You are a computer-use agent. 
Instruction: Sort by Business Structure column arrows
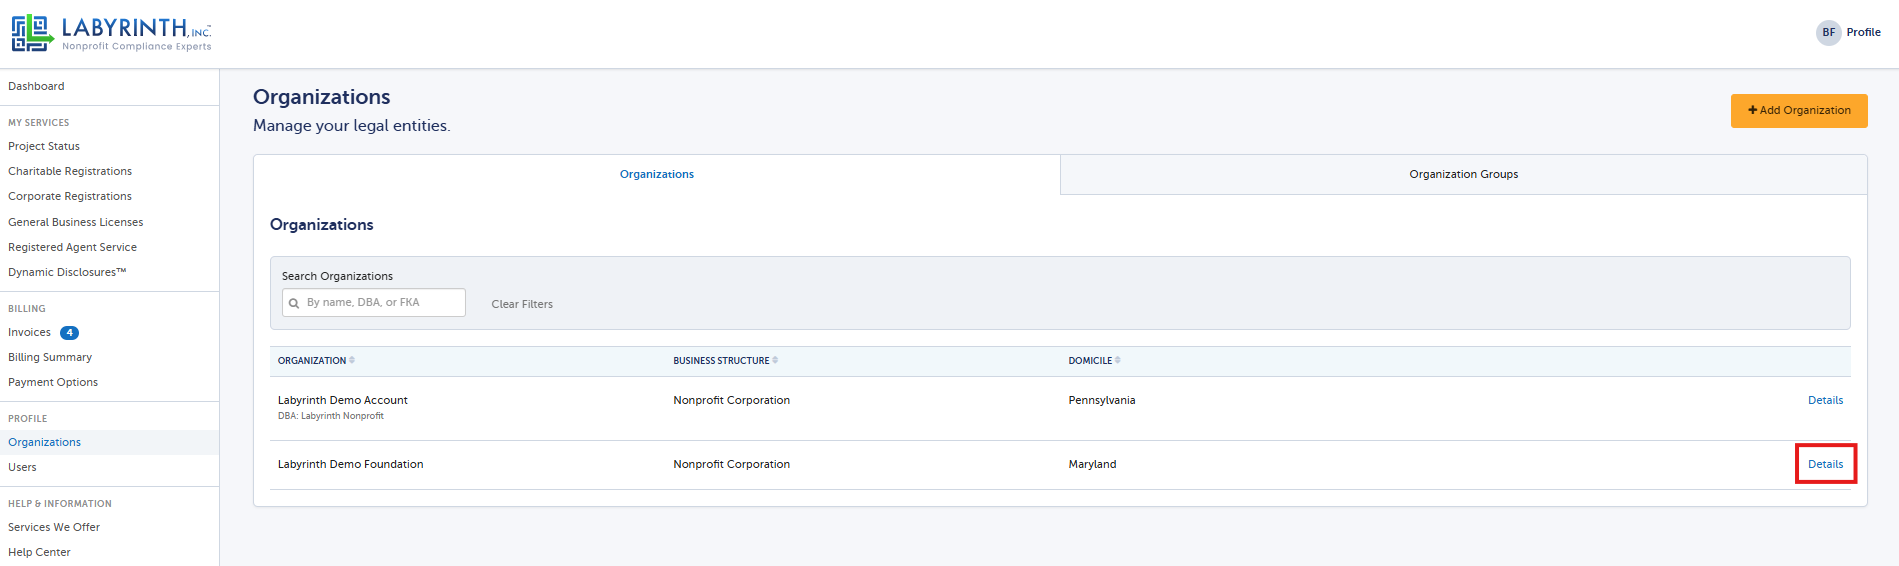pos(775,360)
